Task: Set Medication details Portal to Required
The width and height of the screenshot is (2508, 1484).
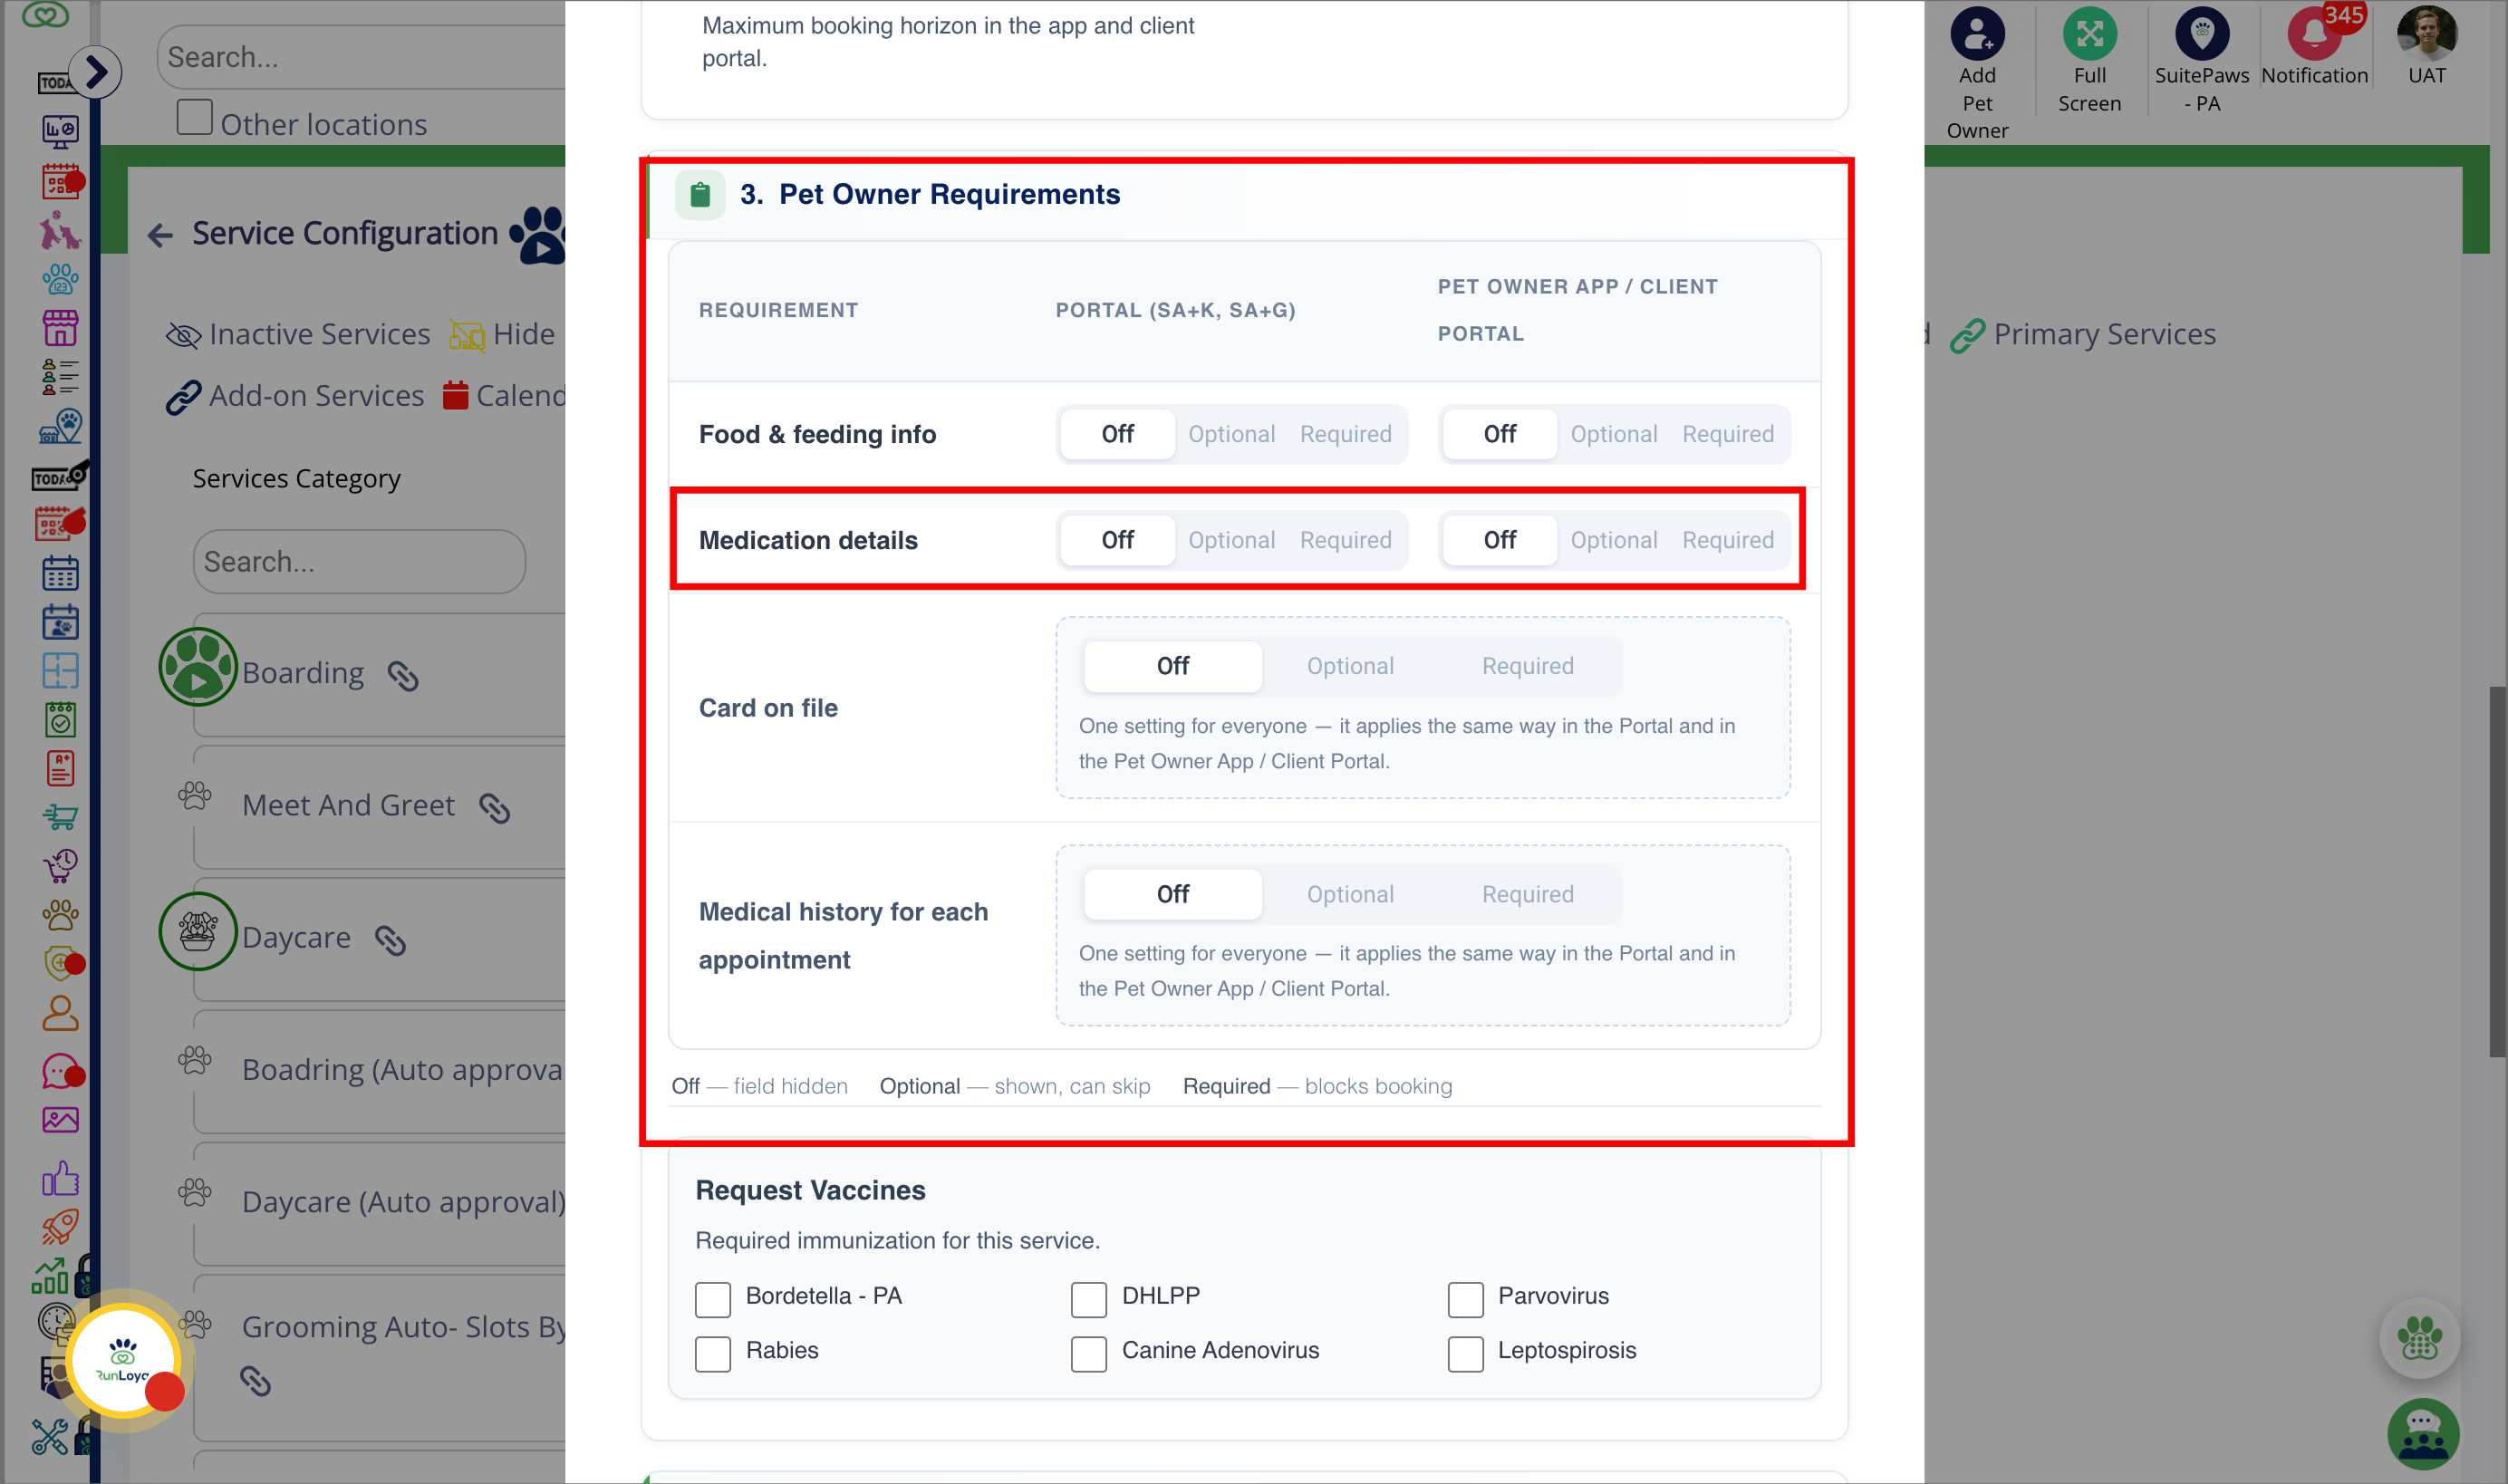Action: (x=1346, y=540)
